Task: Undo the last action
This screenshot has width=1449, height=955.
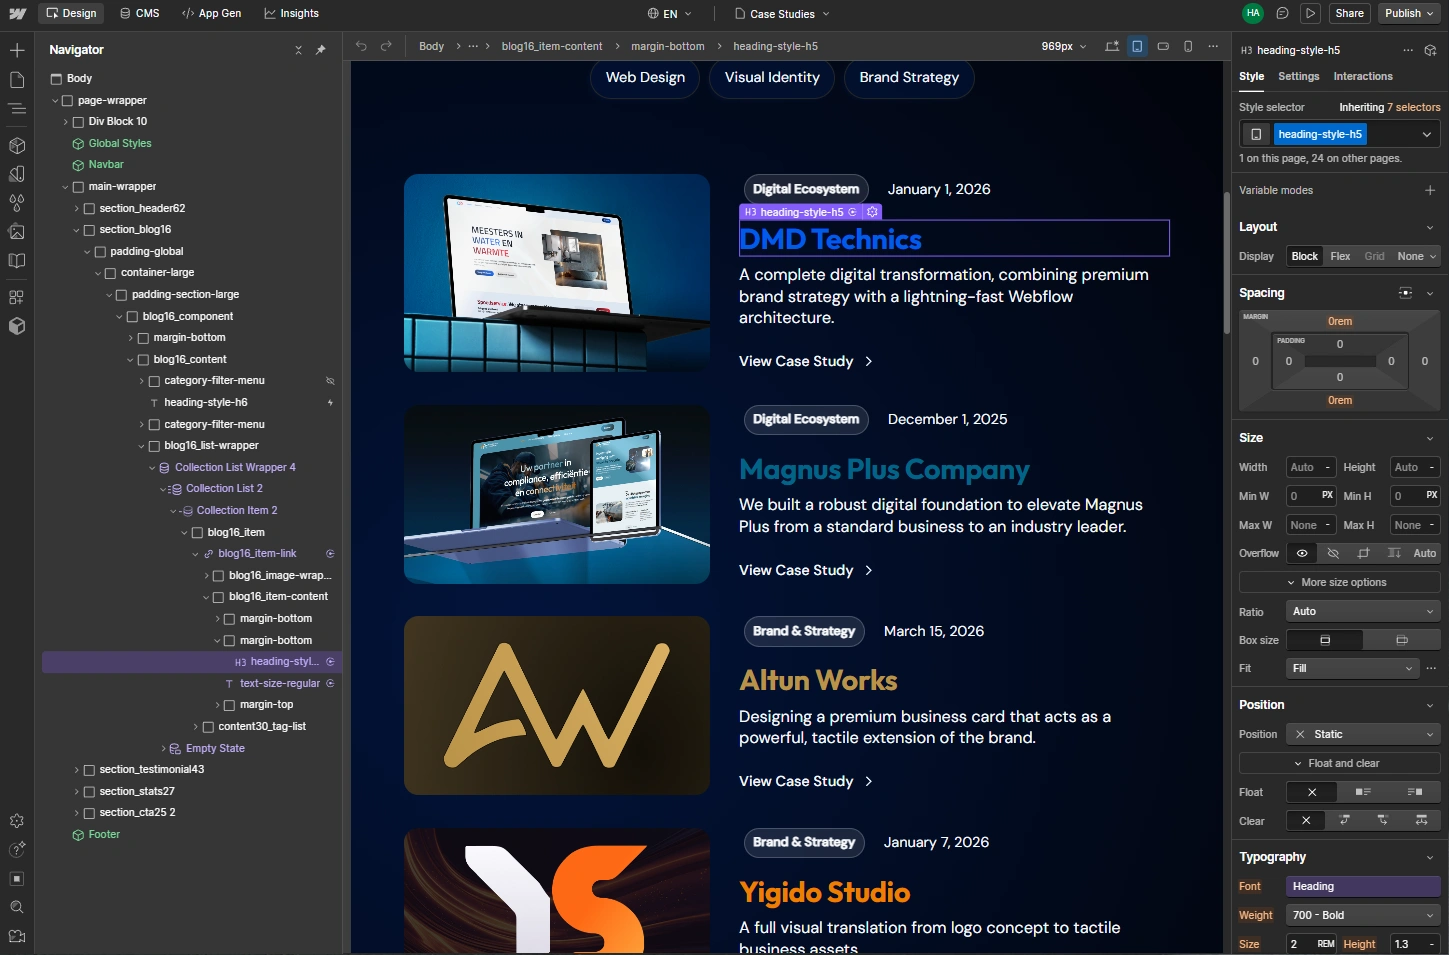Action: (361, 46)
